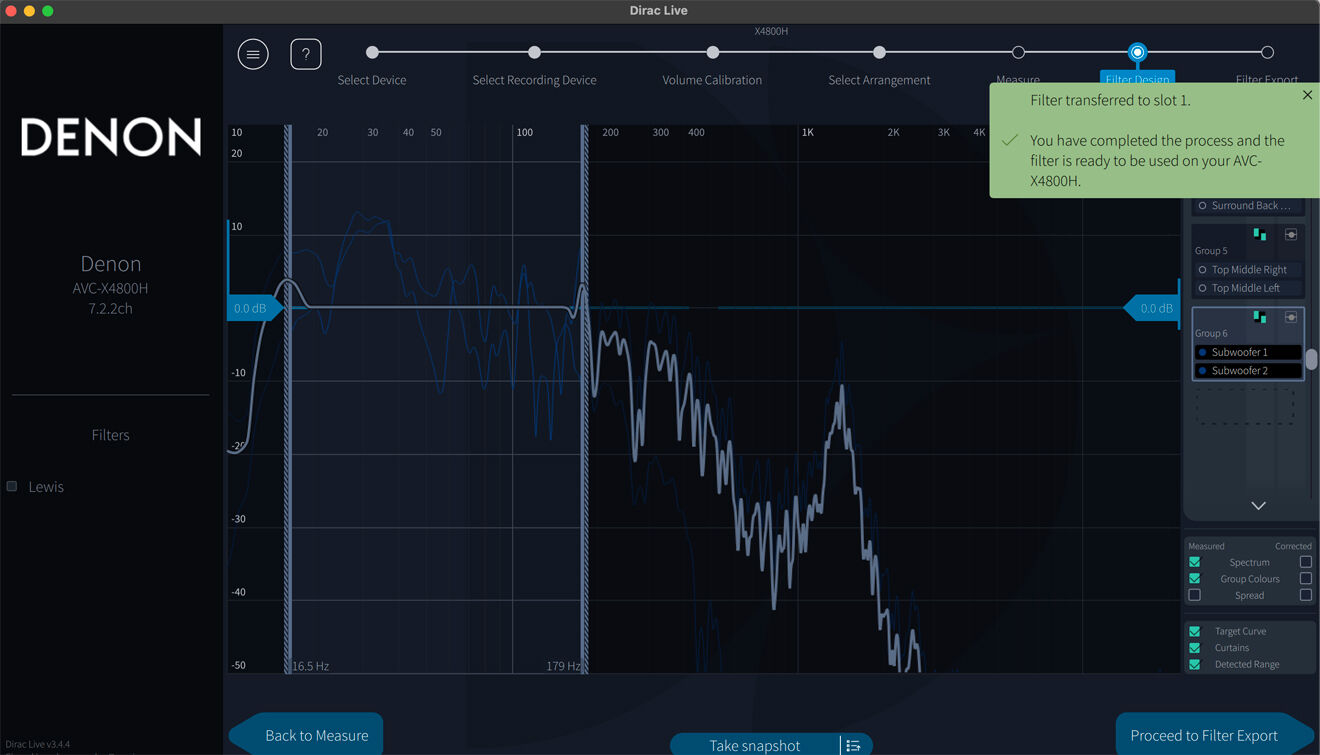Jump to the Volume Calibration step

(x=712, y=52)
